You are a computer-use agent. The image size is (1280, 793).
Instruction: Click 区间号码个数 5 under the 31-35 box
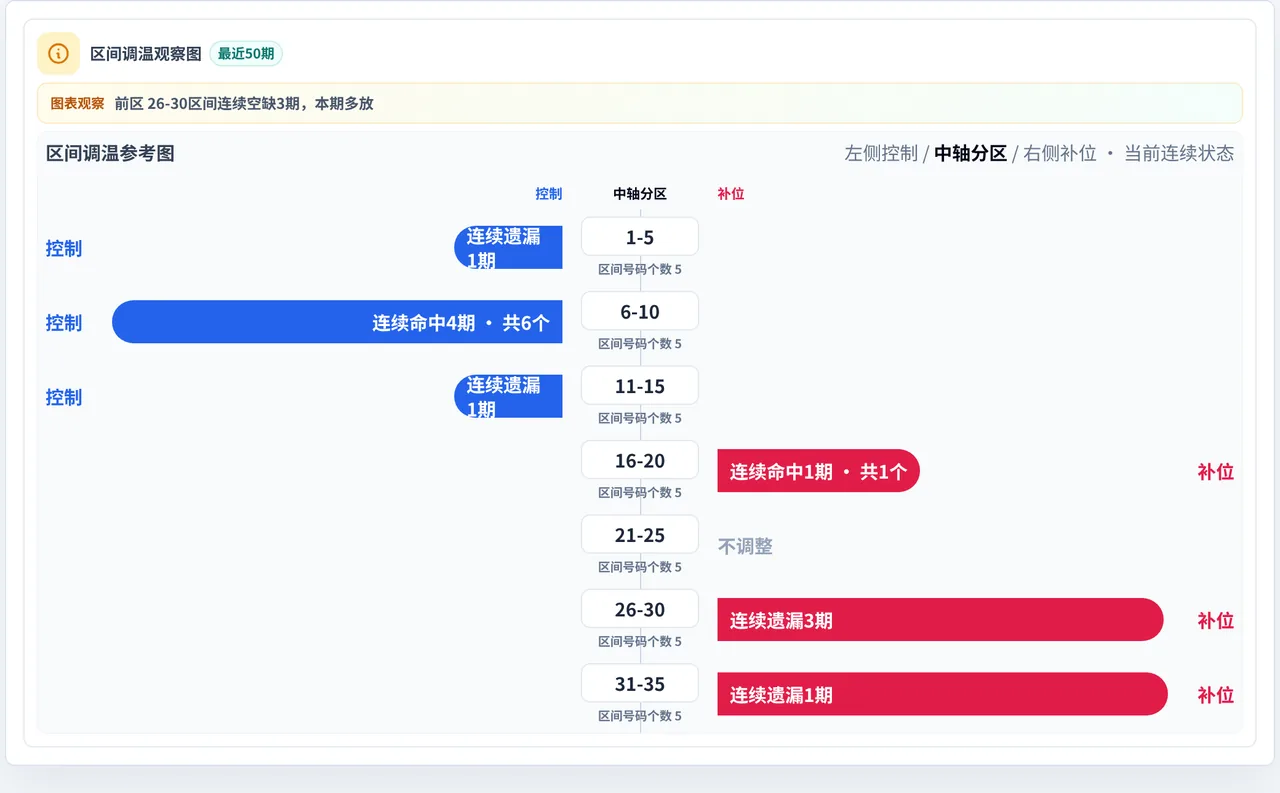tap(640, 716)
